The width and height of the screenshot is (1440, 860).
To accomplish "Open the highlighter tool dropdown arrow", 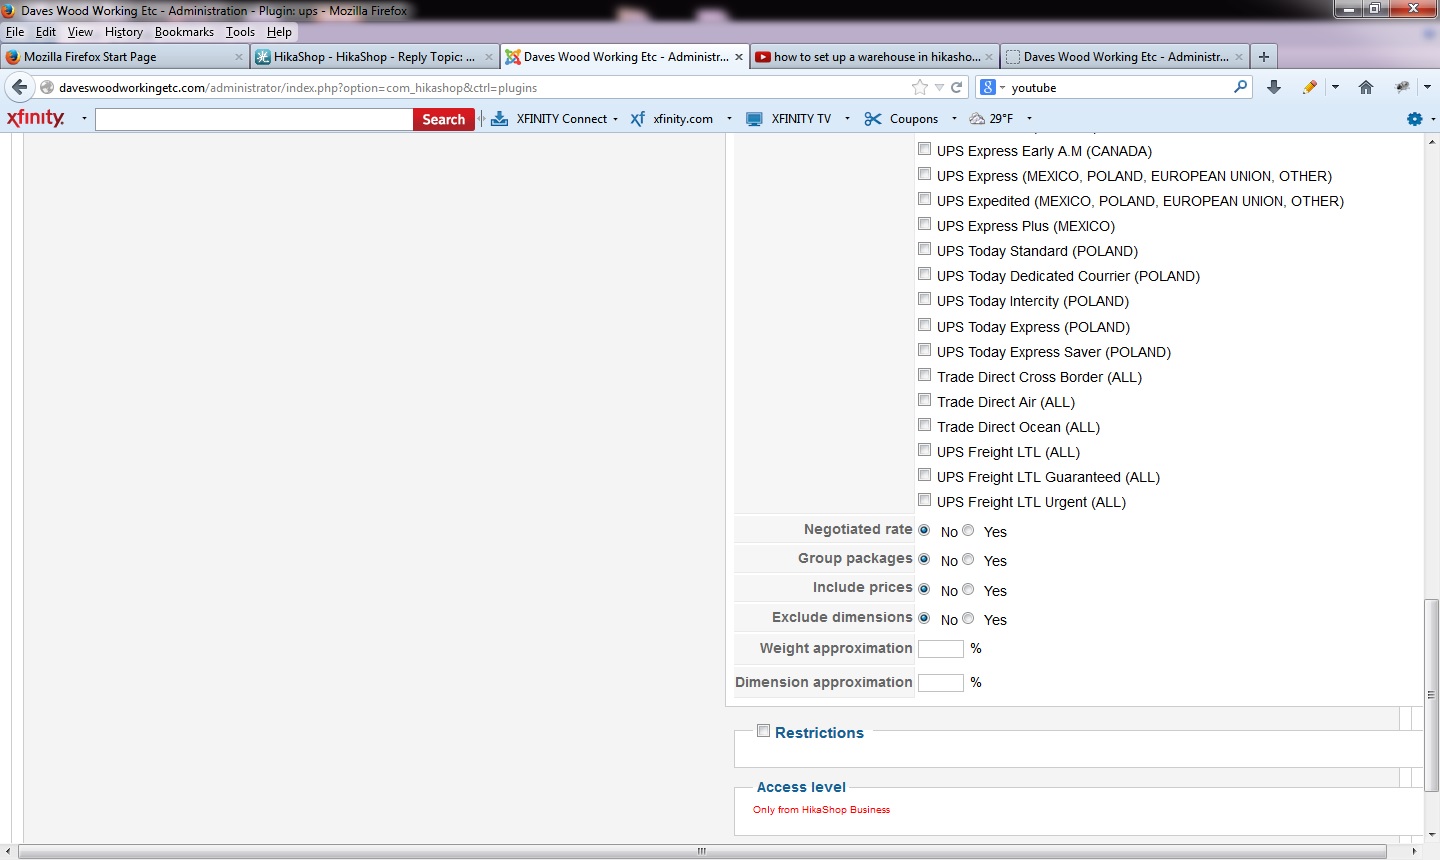I will (1335, 87).
